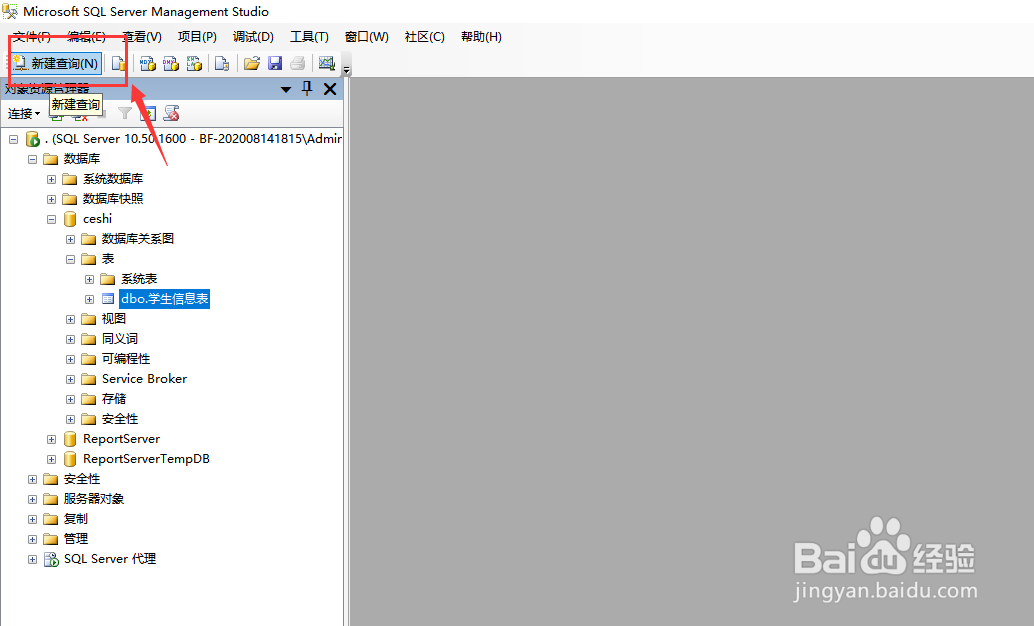The image size is (1034, 626).
Task: Expand the 数据库关系图 folder
Action: (x=71, y=239)
